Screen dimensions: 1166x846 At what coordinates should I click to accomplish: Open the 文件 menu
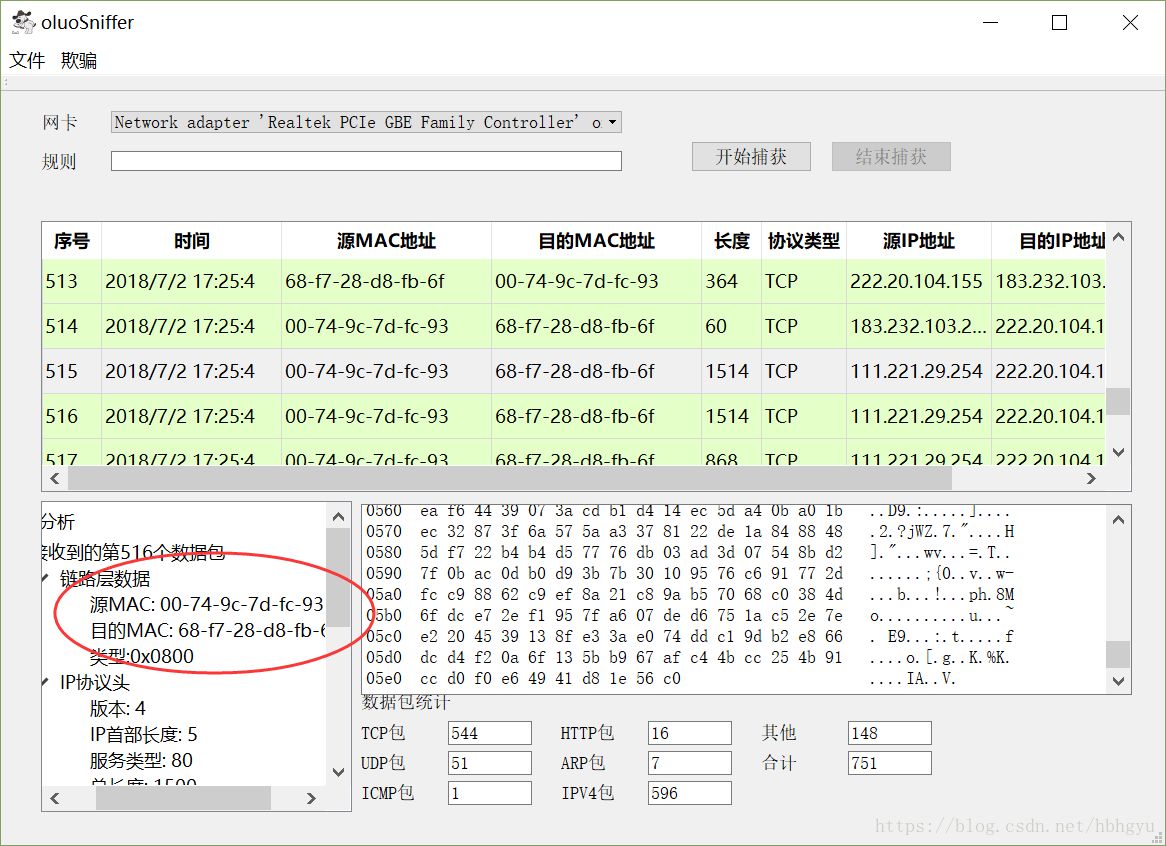tap(28, 60)
